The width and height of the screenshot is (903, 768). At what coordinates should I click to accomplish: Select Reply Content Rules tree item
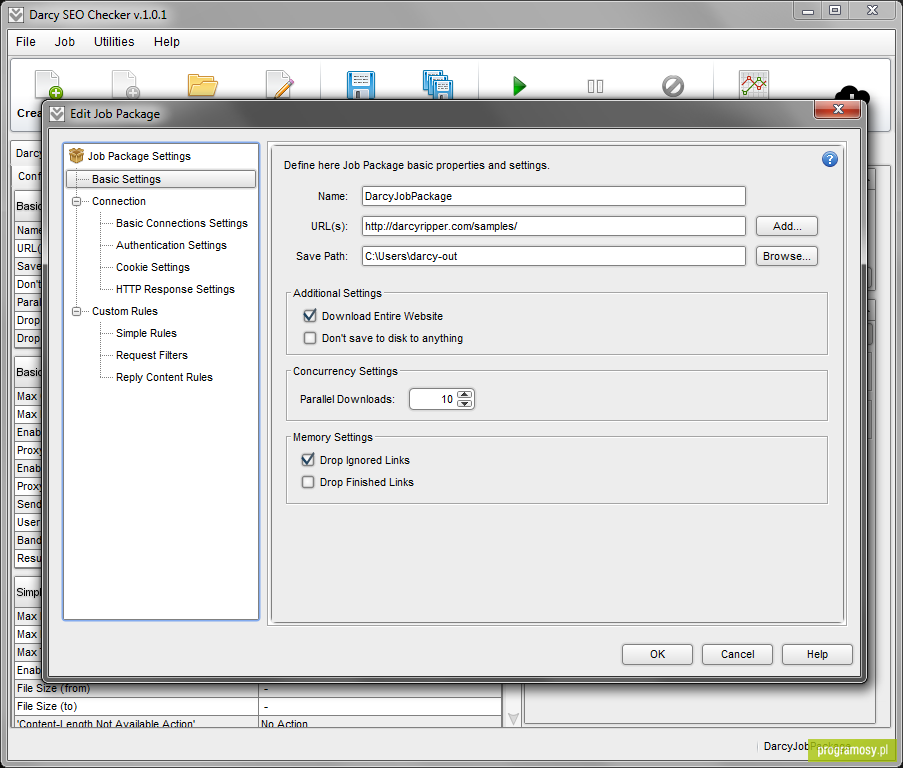pyautogui.click(x=164, y=377)
